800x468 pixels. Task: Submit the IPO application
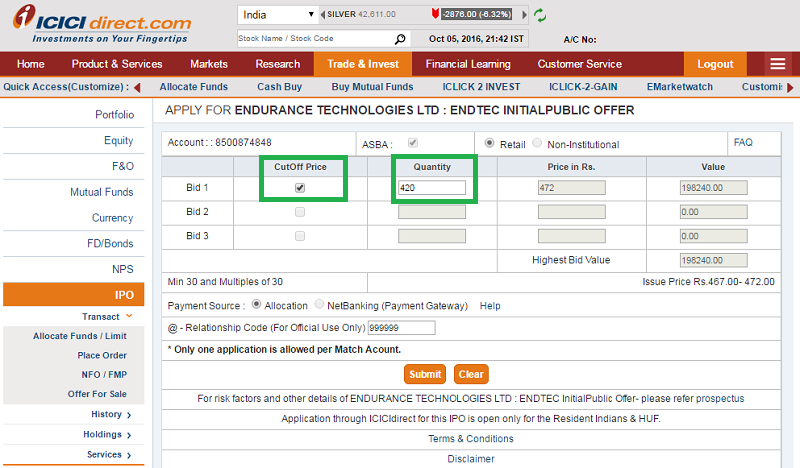click(x=425, y=374)
